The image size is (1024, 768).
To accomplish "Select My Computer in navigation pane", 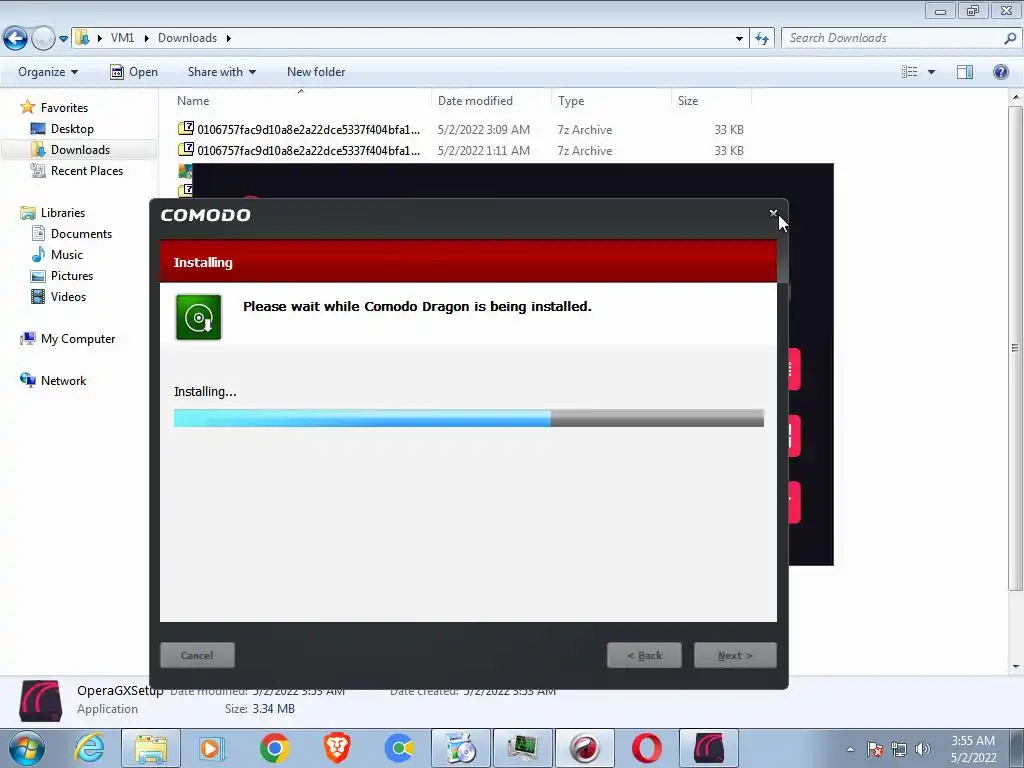I will click(x=78, y=338).
